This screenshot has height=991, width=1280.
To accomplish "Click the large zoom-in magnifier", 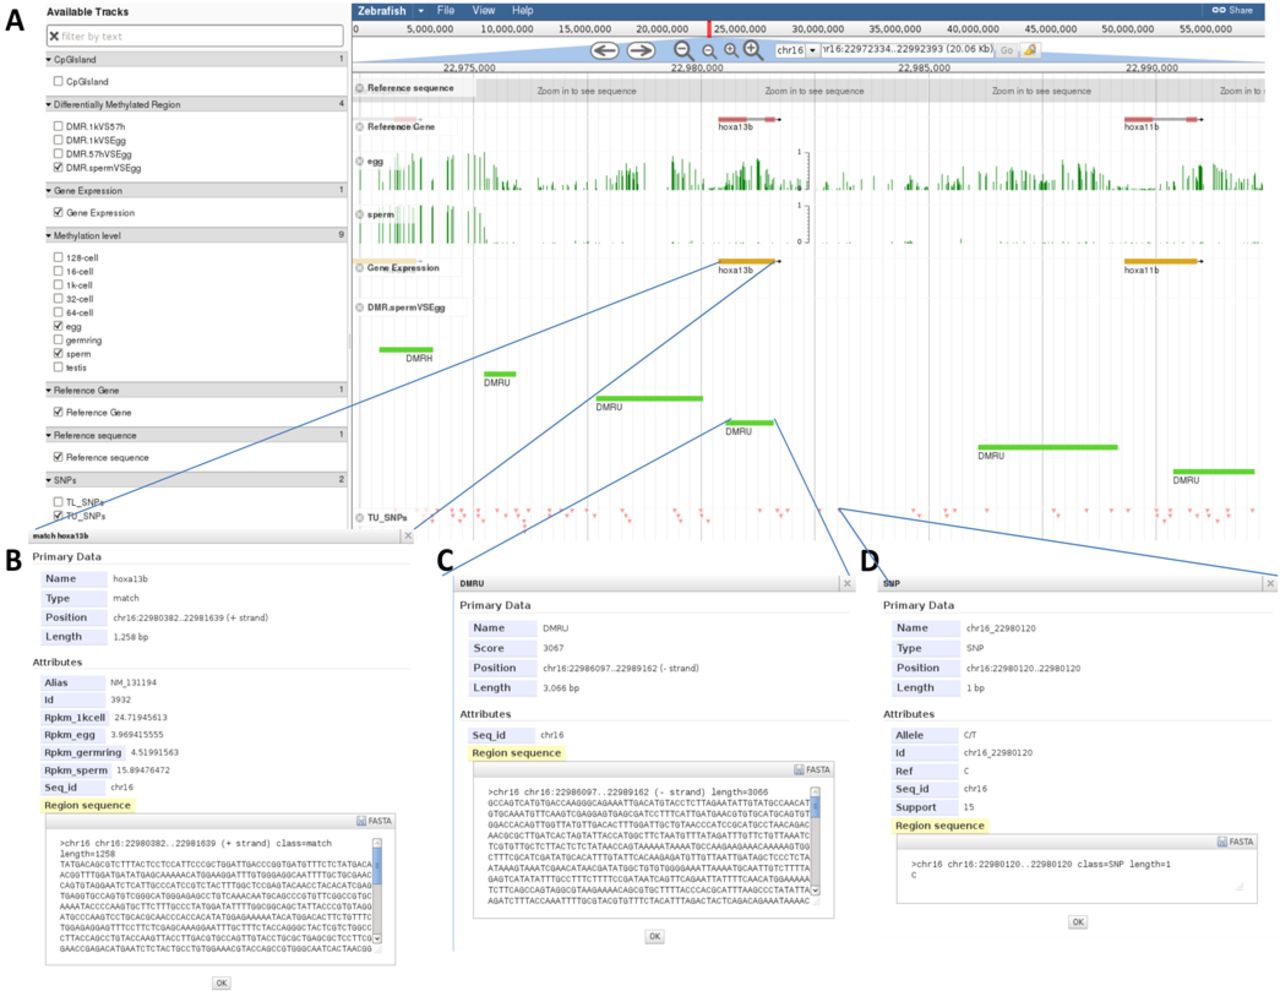I will [753, 50].
